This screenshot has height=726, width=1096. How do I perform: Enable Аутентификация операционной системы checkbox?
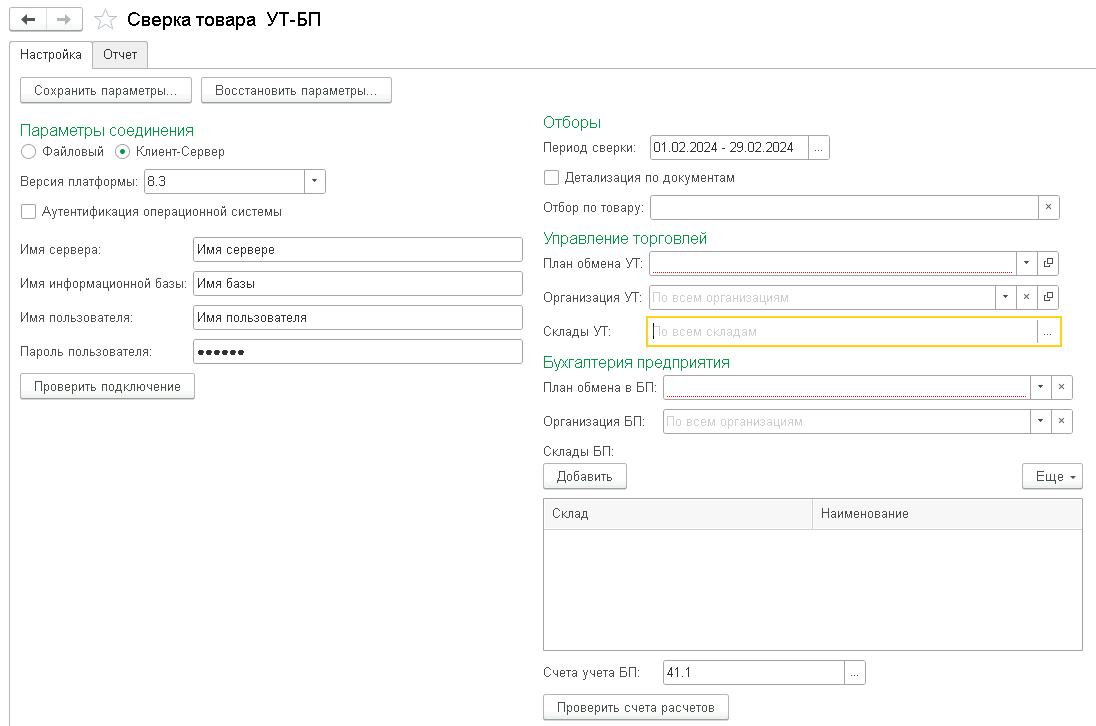click(x=28, y=212)
